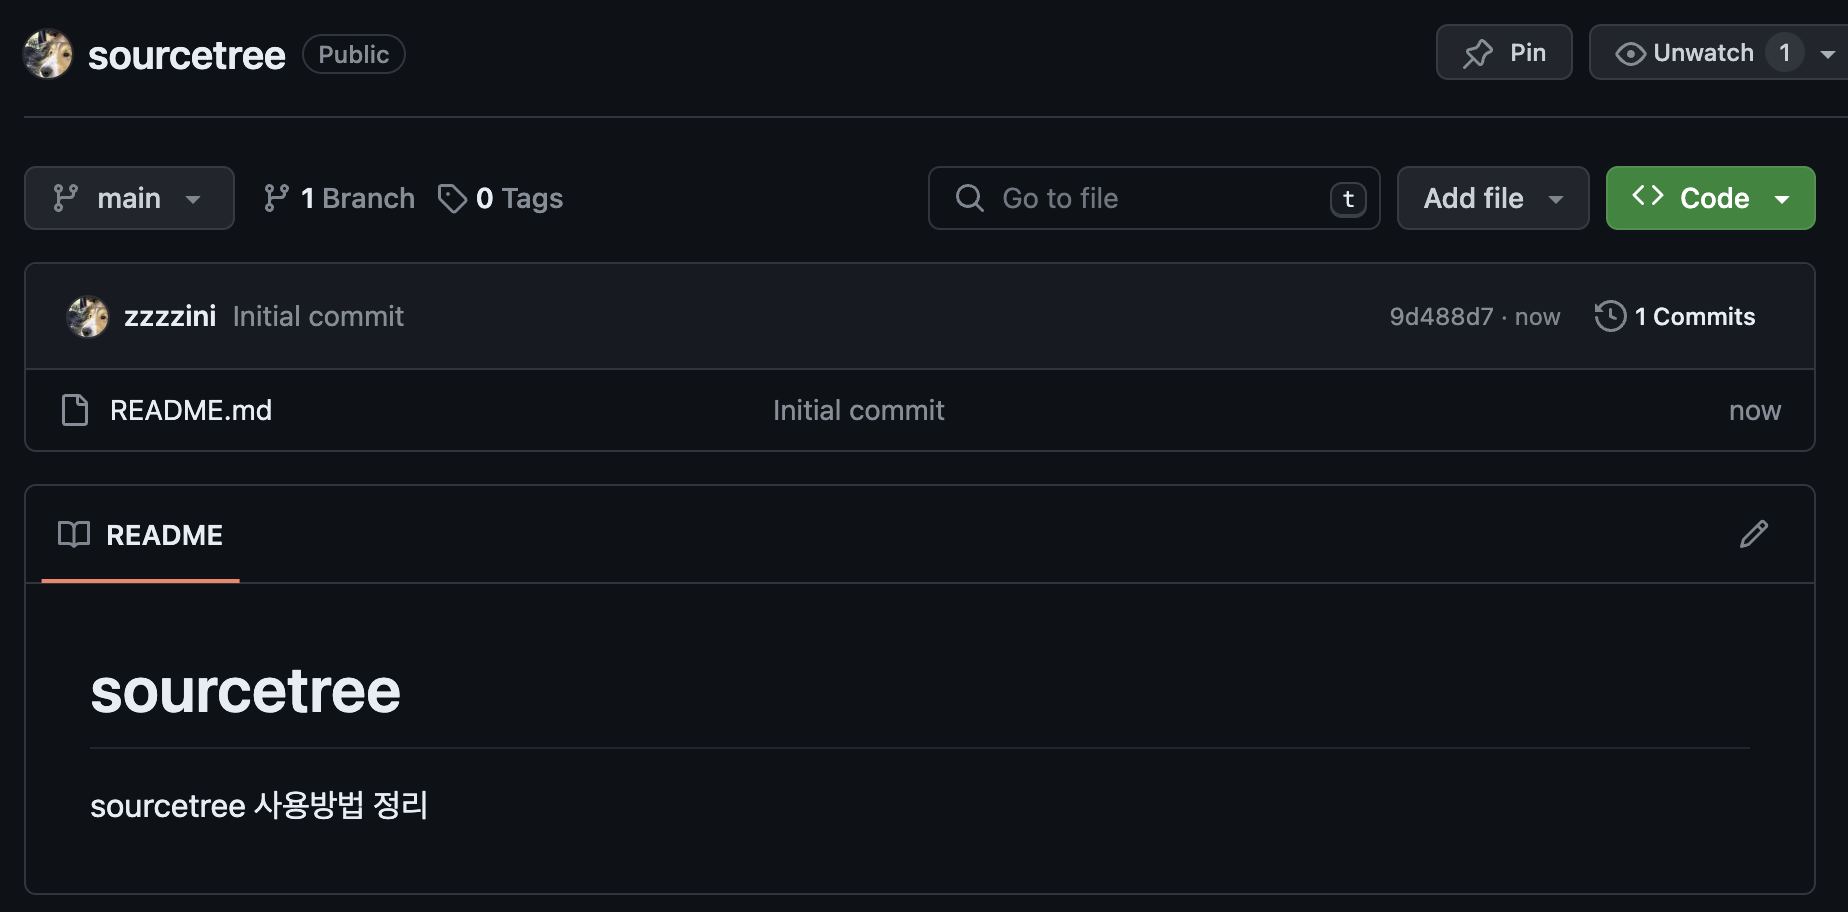Click the repository owner avatar beside sourcetree title

point(48,54)
